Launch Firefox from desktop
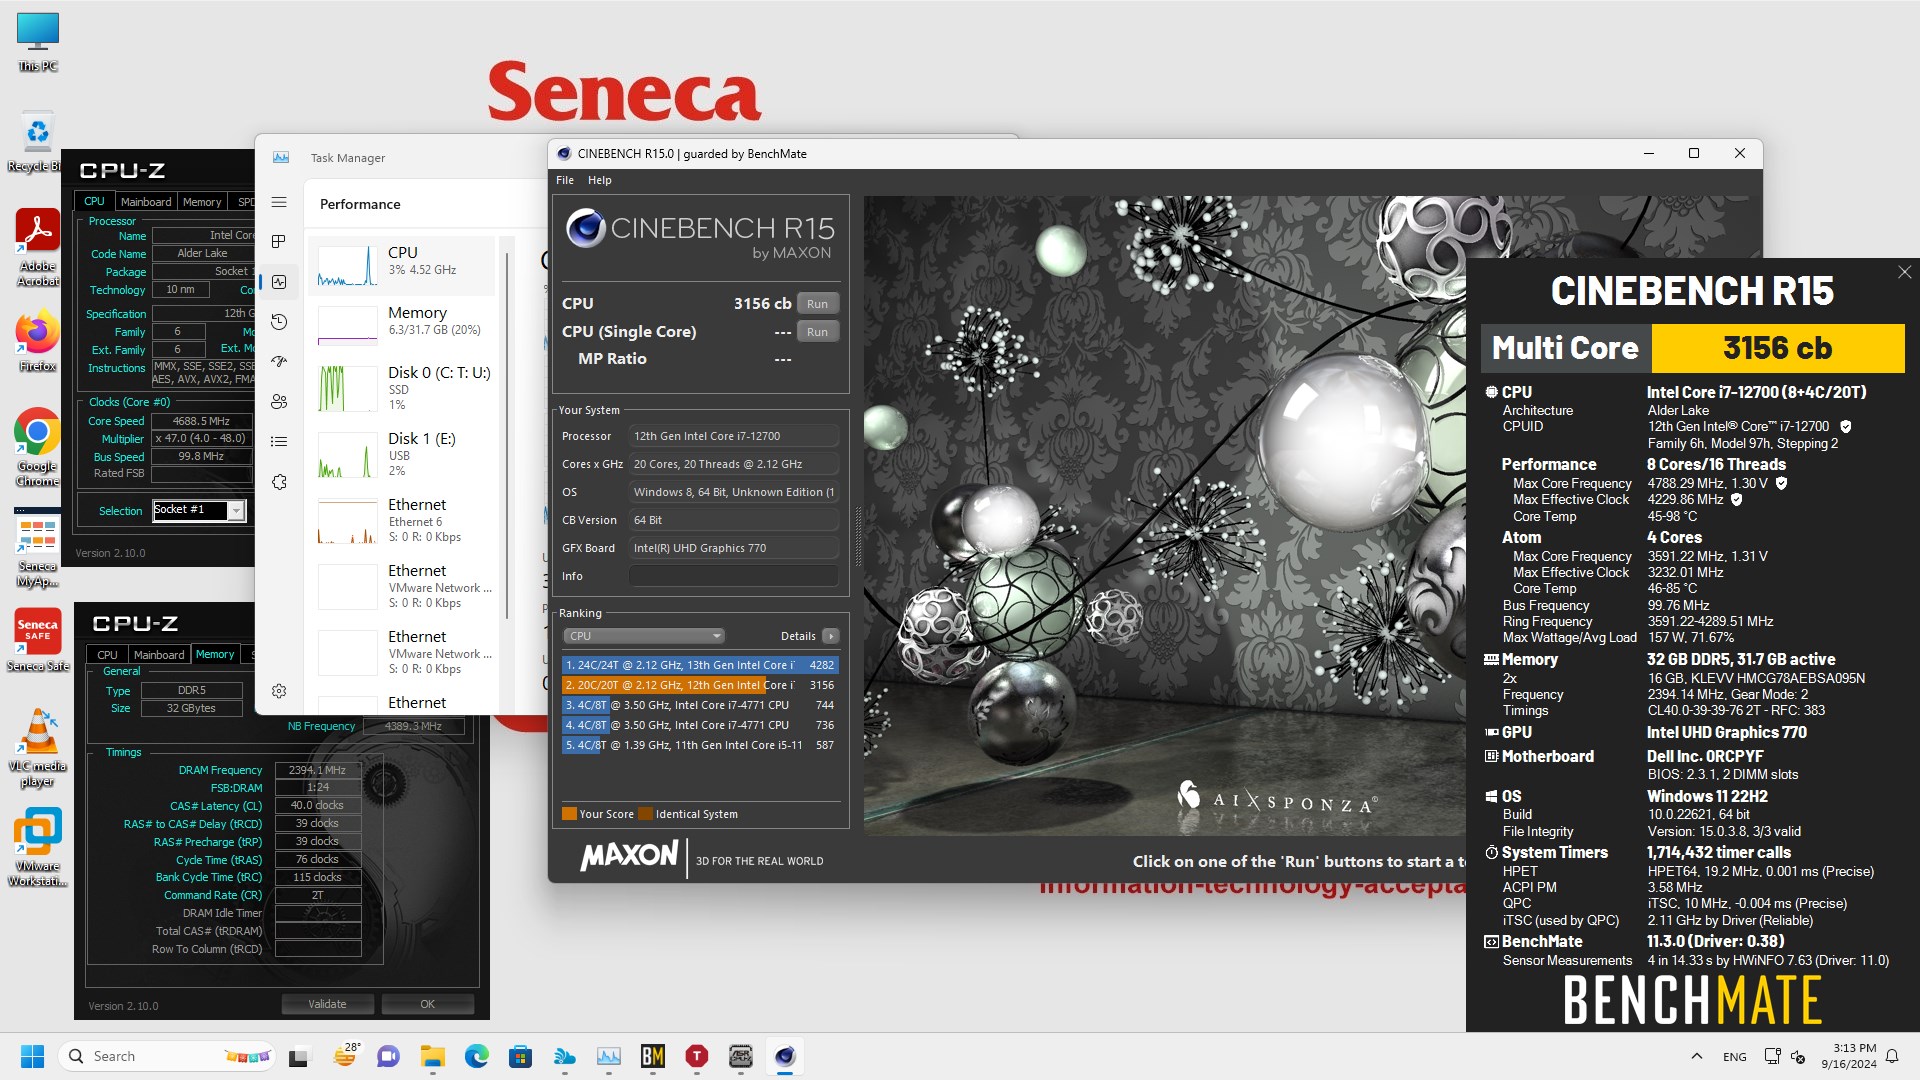This screenshot has height=1080, width=1920. (x=38, y=342)
